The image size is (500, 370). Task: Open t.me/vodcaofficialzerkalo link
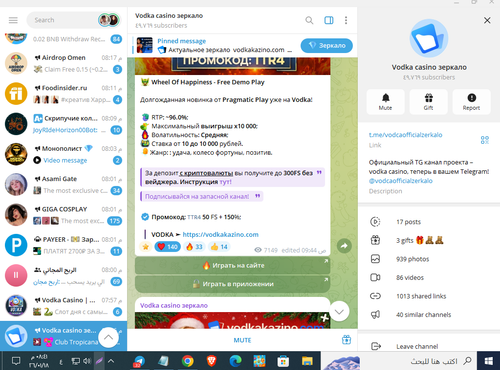pos(405,135)
